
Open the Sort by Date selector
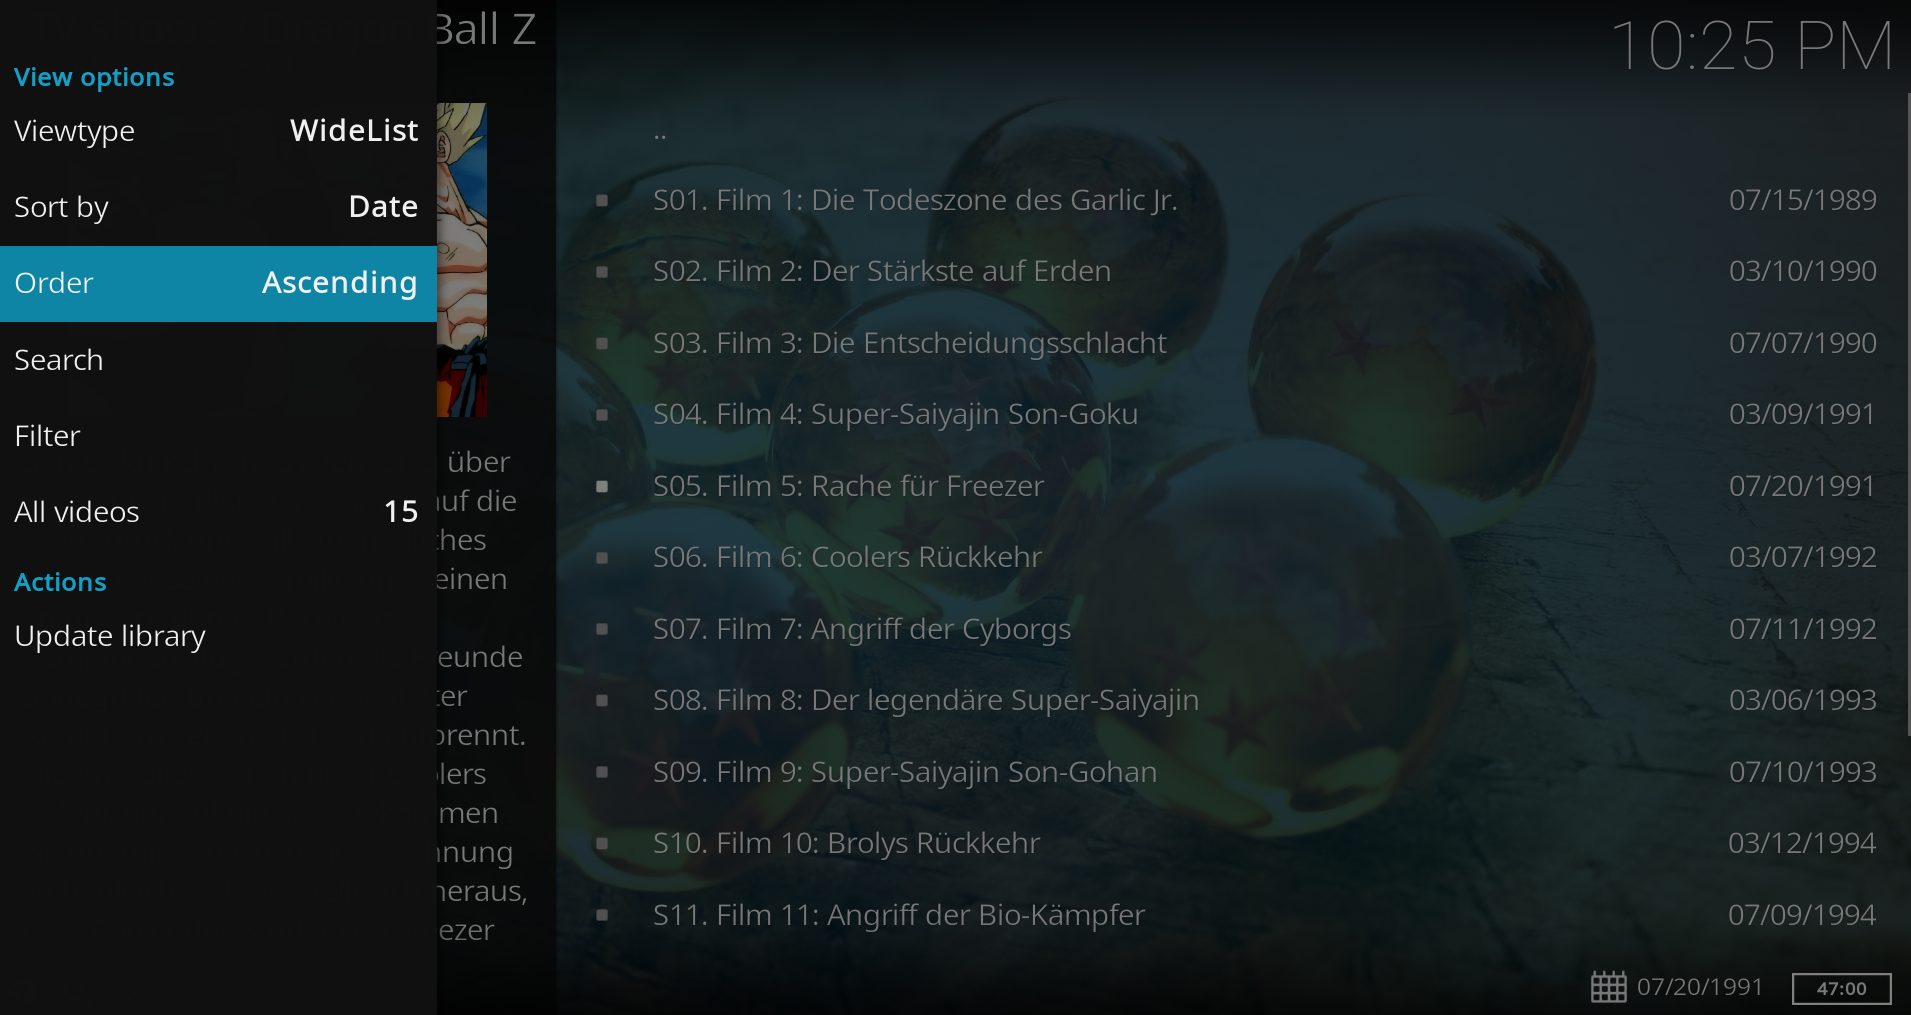click(218, 207)
